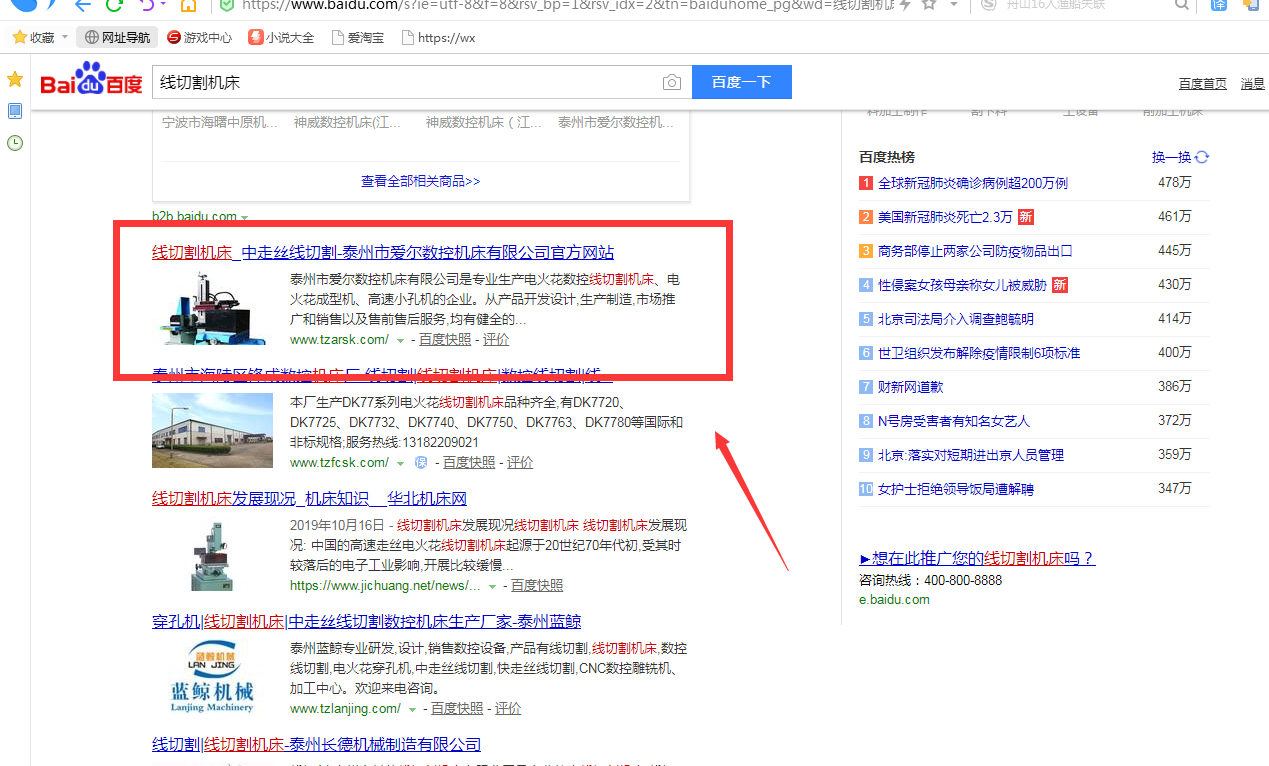Screen dimensions: 1269x766
Task: Click the sidebar mobile device icon
Action: (x=15, y=111)
